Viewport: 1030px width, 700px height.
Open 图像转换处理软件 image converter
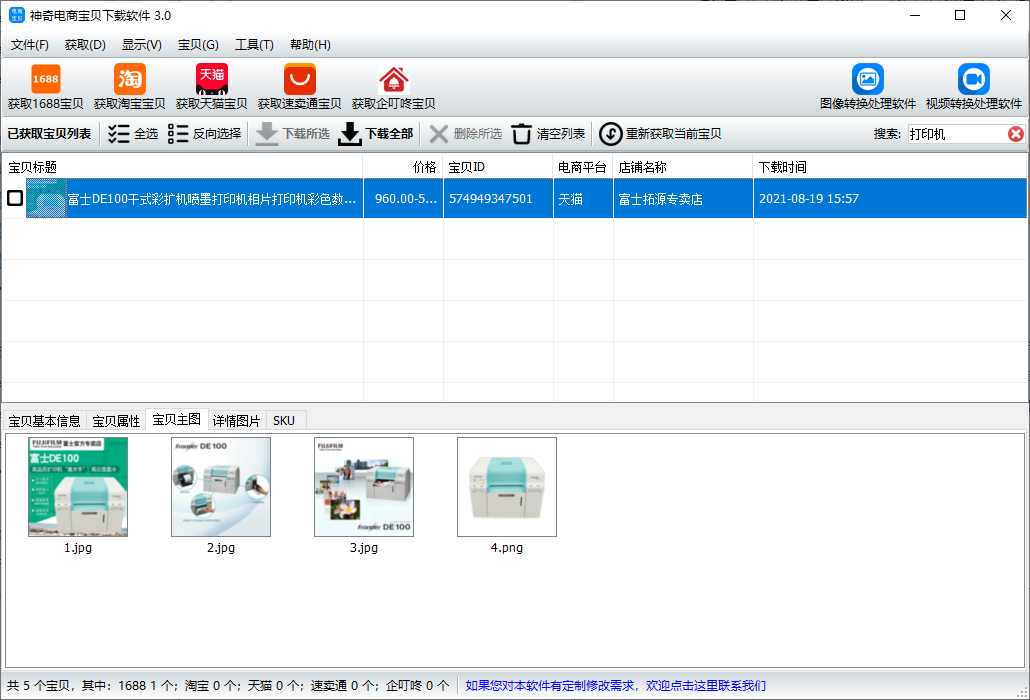click(868, 87)
